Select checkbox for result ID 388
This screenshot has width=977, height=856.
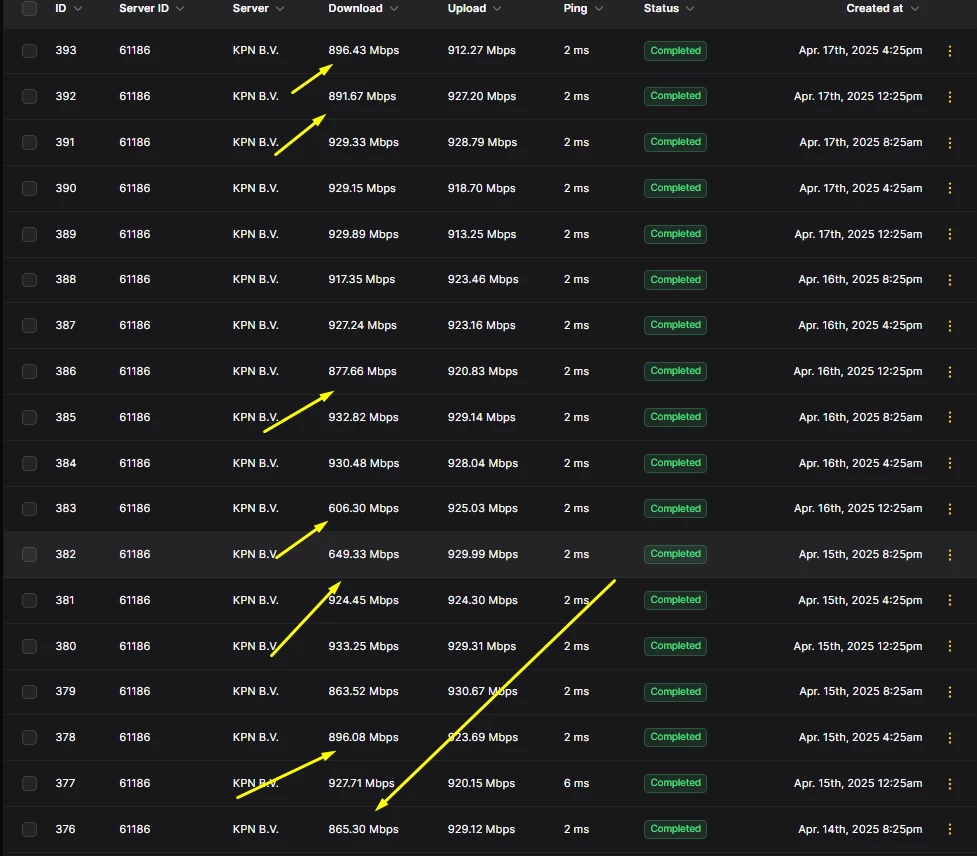click(x=29, y=280)
